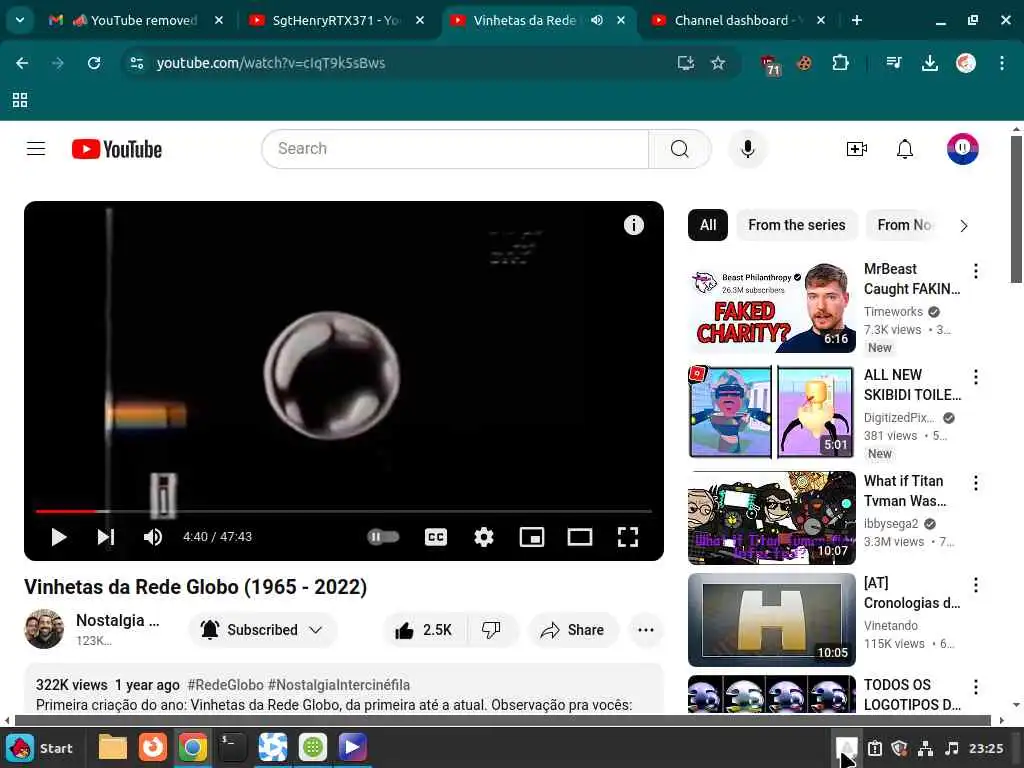
Task: Open MrBeast Caught FAKIN video thumbnail
Action: (x=772, y=307)
